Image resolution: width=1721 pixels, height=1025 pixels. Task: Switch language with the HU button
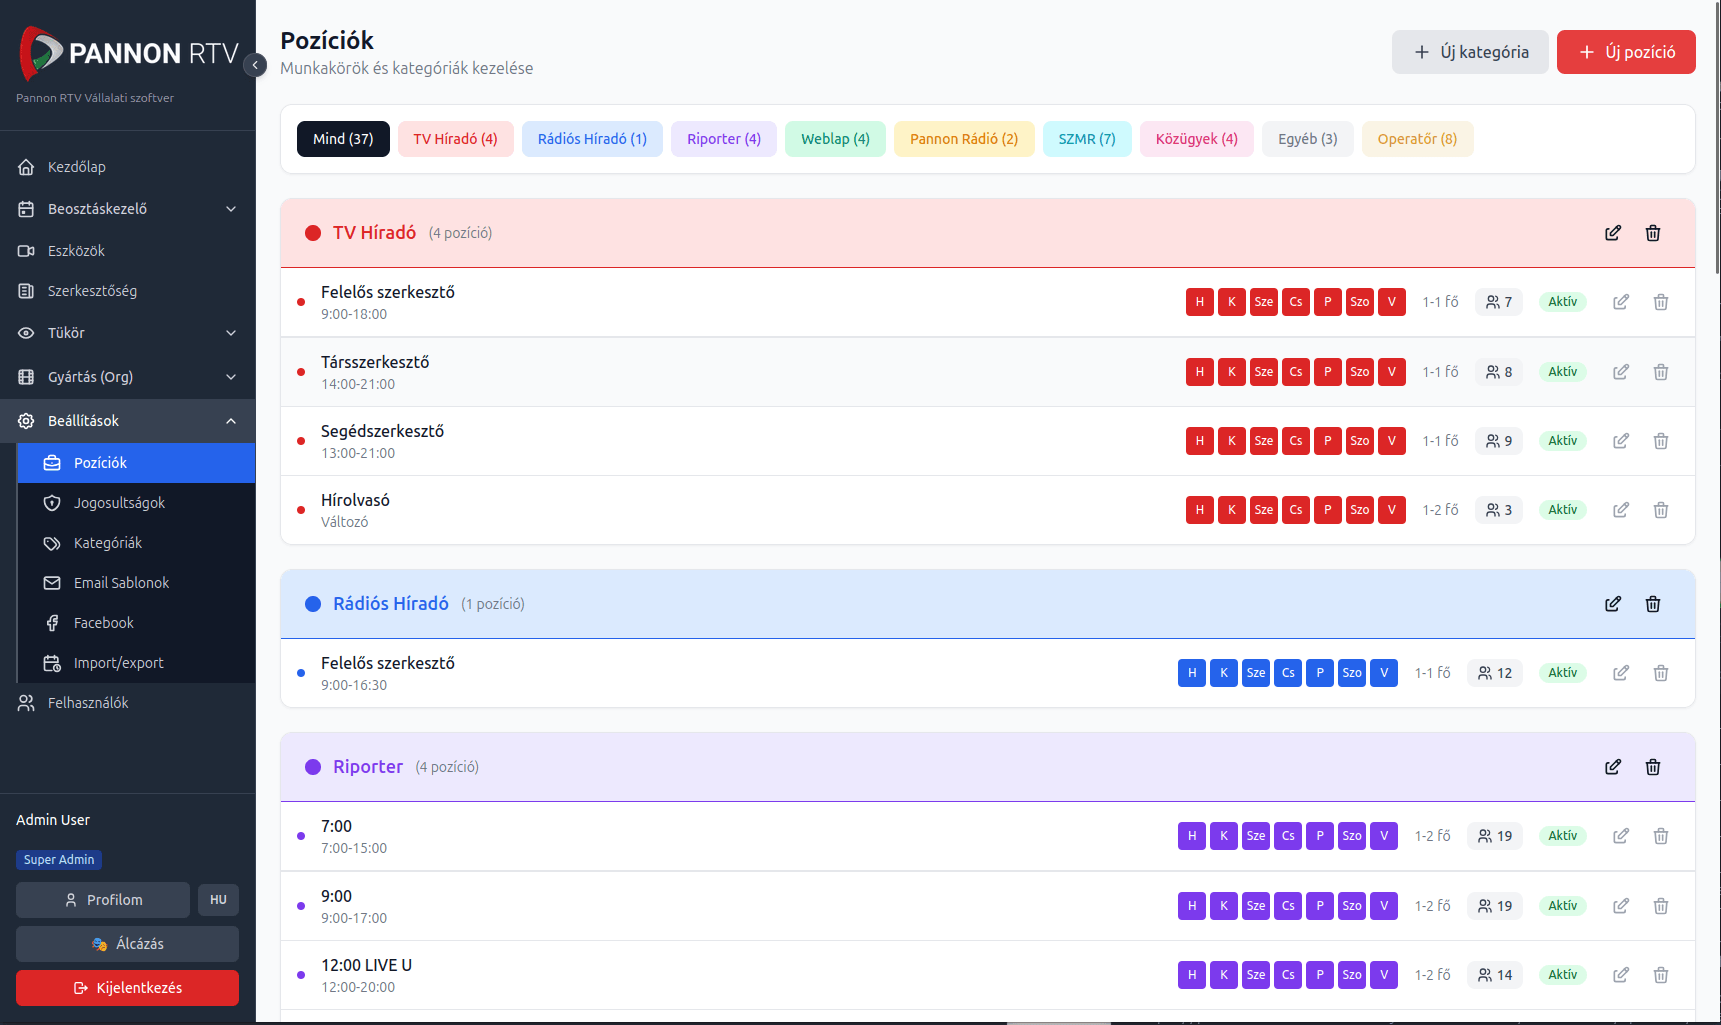pos(218,900)
